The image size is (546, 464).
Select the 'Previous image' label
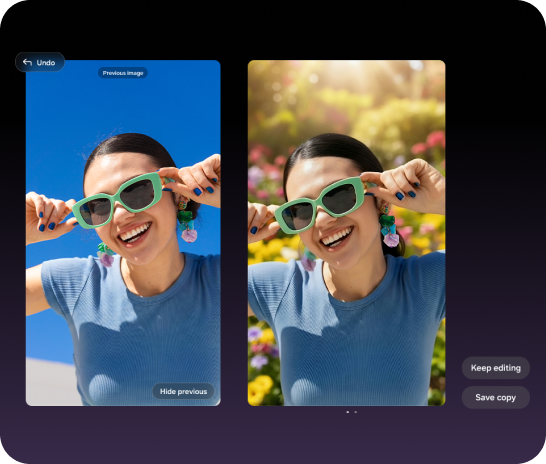(x=123, y=73)
